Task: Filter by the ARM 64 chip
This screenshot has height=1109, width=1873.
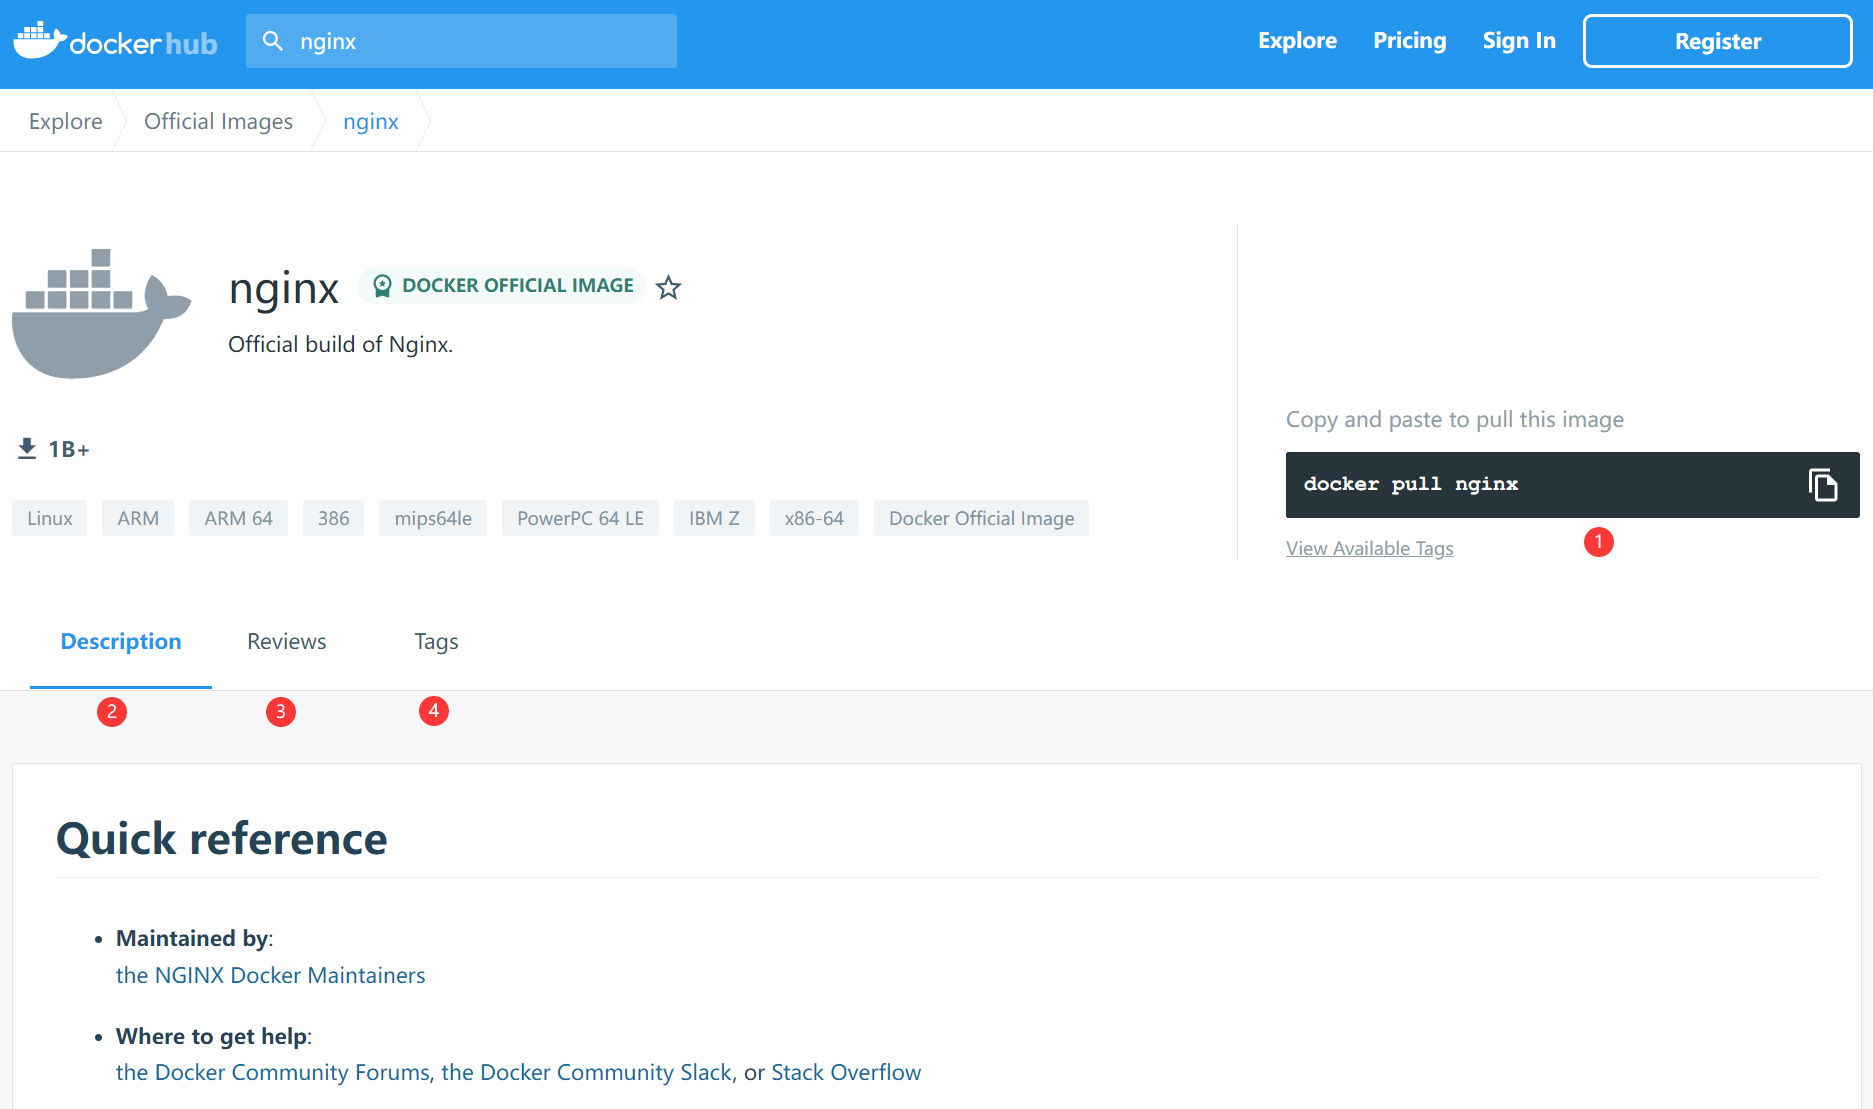Action: (x=238, y=518)
